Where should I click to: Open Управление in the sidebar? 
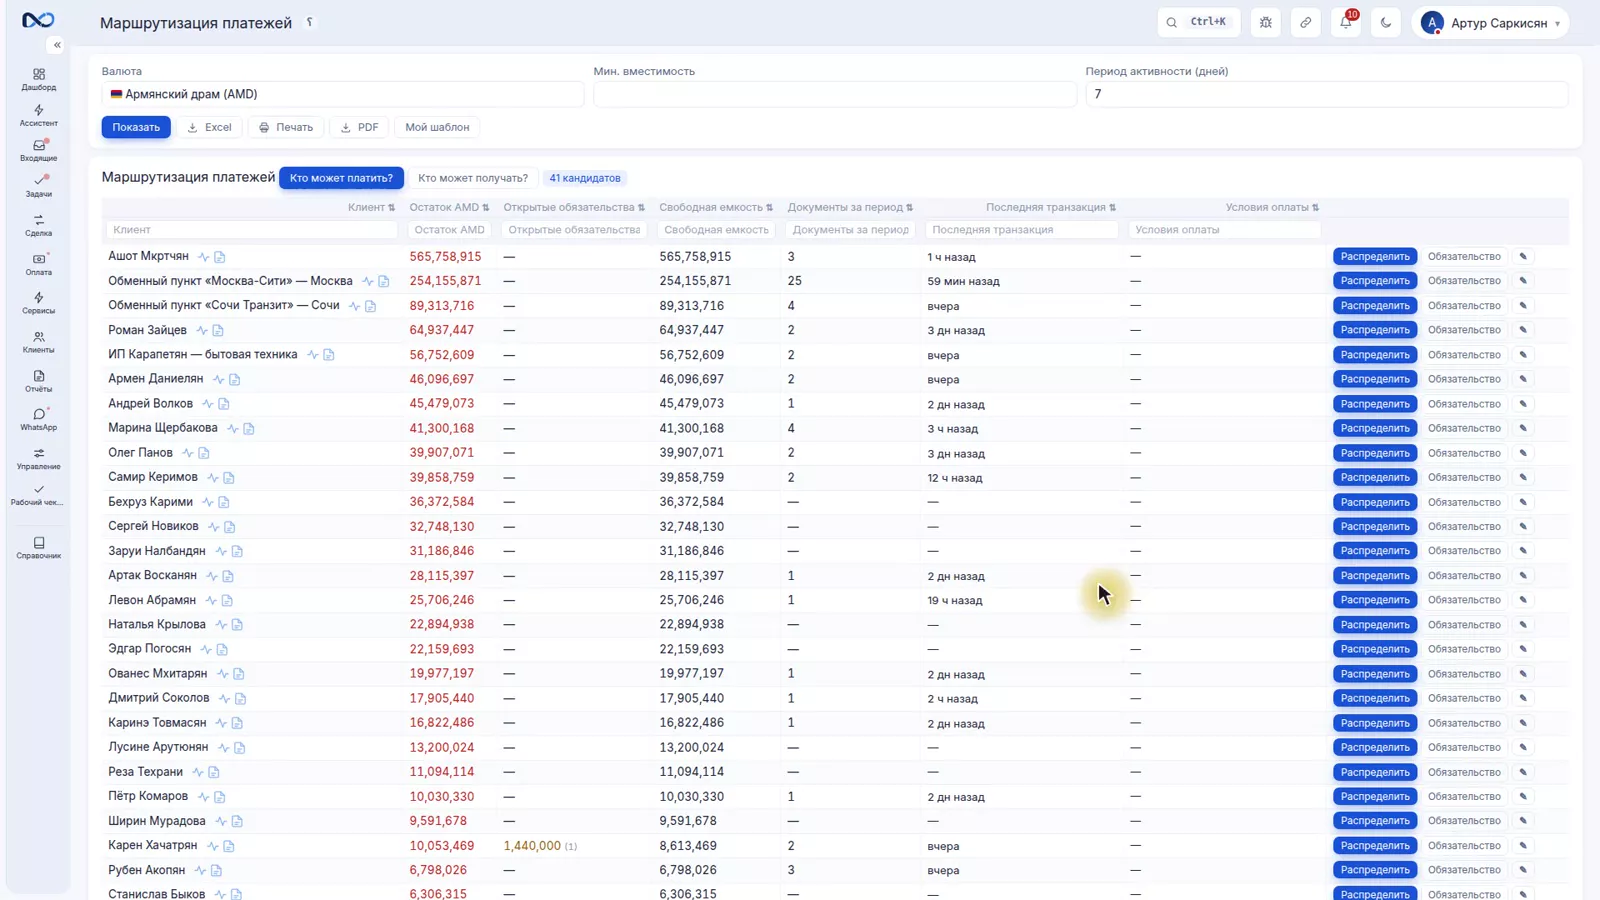[38, 459]
